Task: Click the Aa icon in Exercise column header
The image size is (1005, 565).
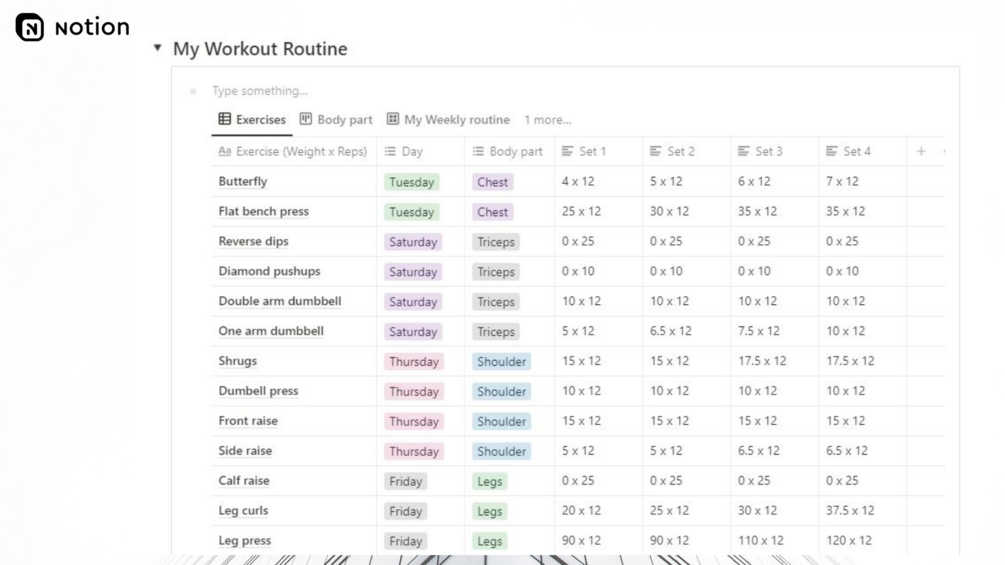Action: click(224, 151)
